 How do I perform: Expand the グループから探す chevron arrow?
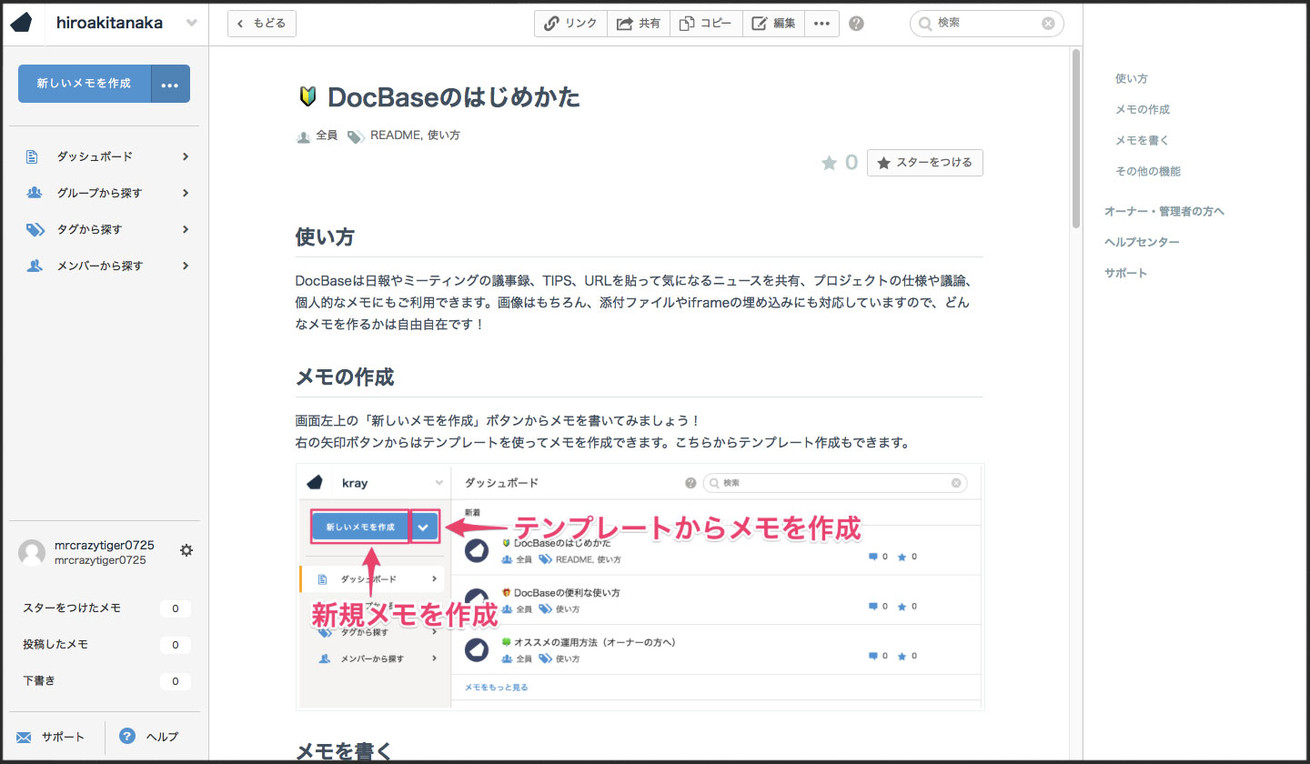pos(186,193)
